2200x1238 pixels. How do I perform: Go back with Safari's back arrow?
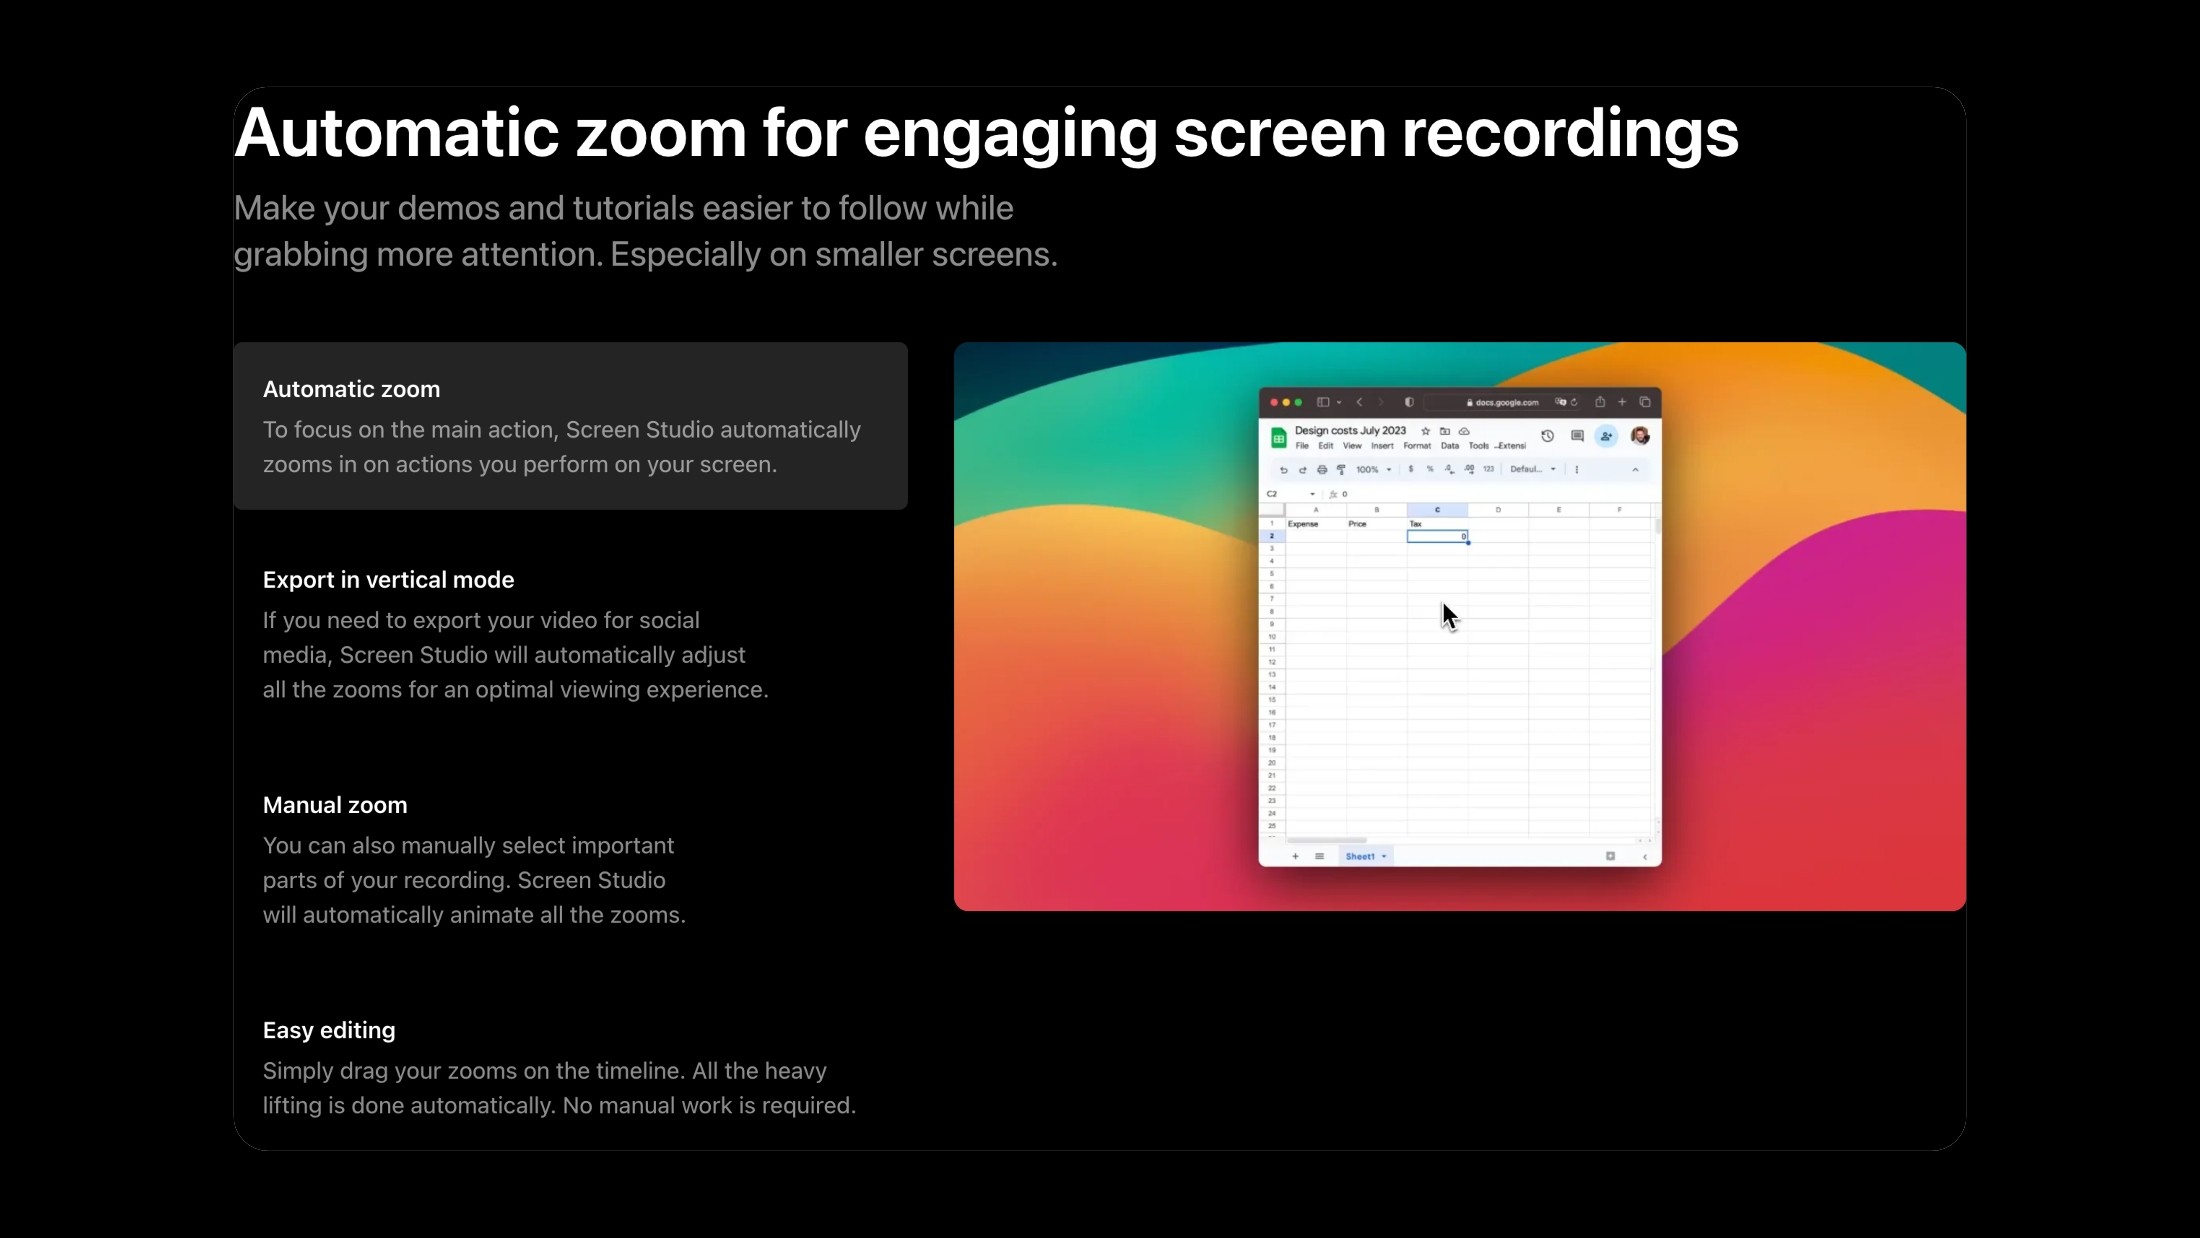(1359, 402)
